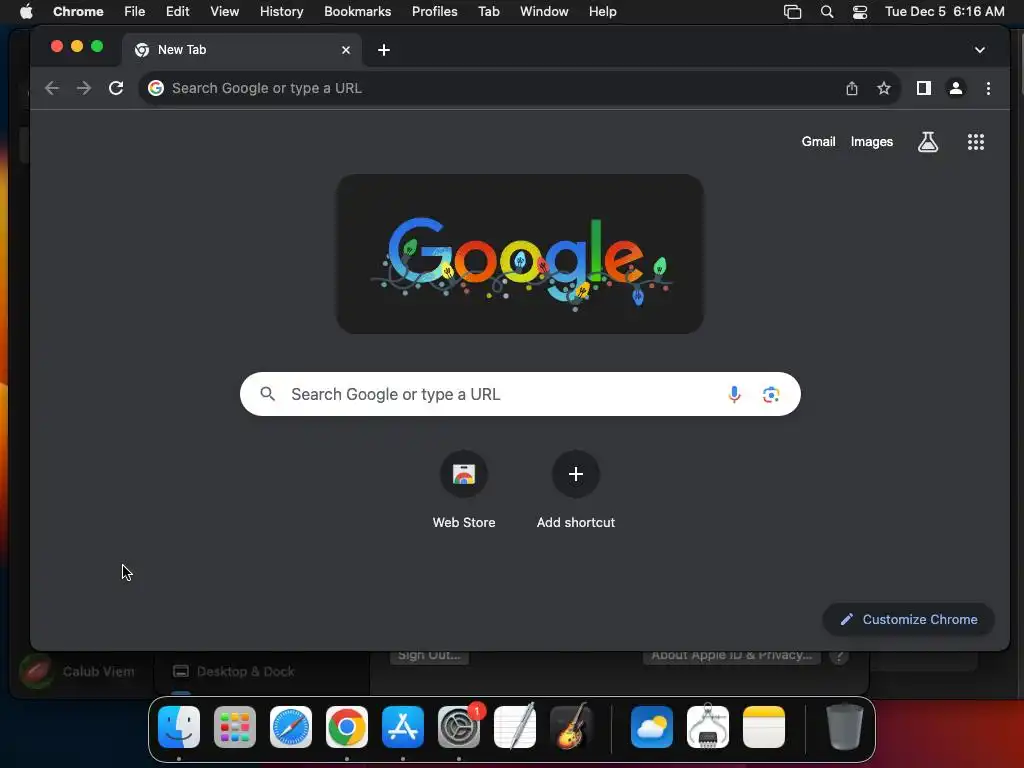Click the forward navigation arrow
The width and height of the screenshot is (1024, 768).
coord(84,88)
